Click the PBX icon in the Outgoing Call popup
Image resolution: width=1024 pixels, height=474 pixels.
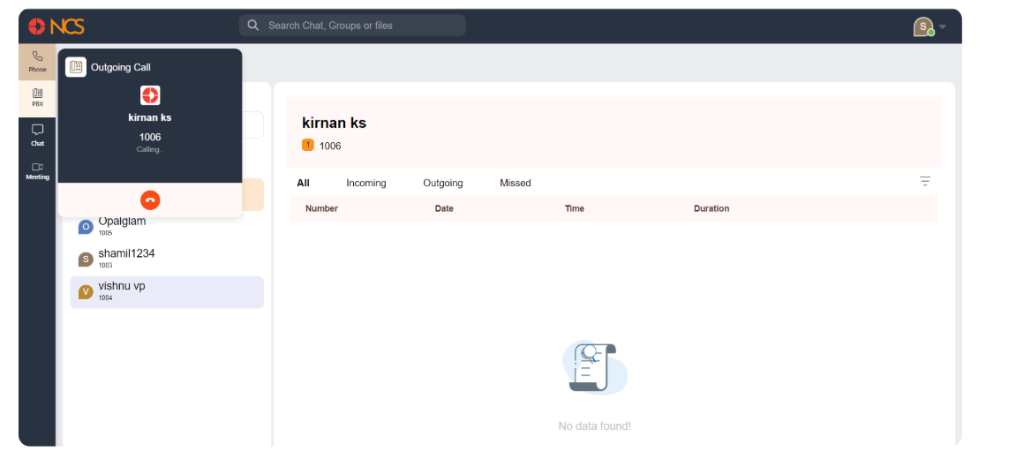pos(76,67)
